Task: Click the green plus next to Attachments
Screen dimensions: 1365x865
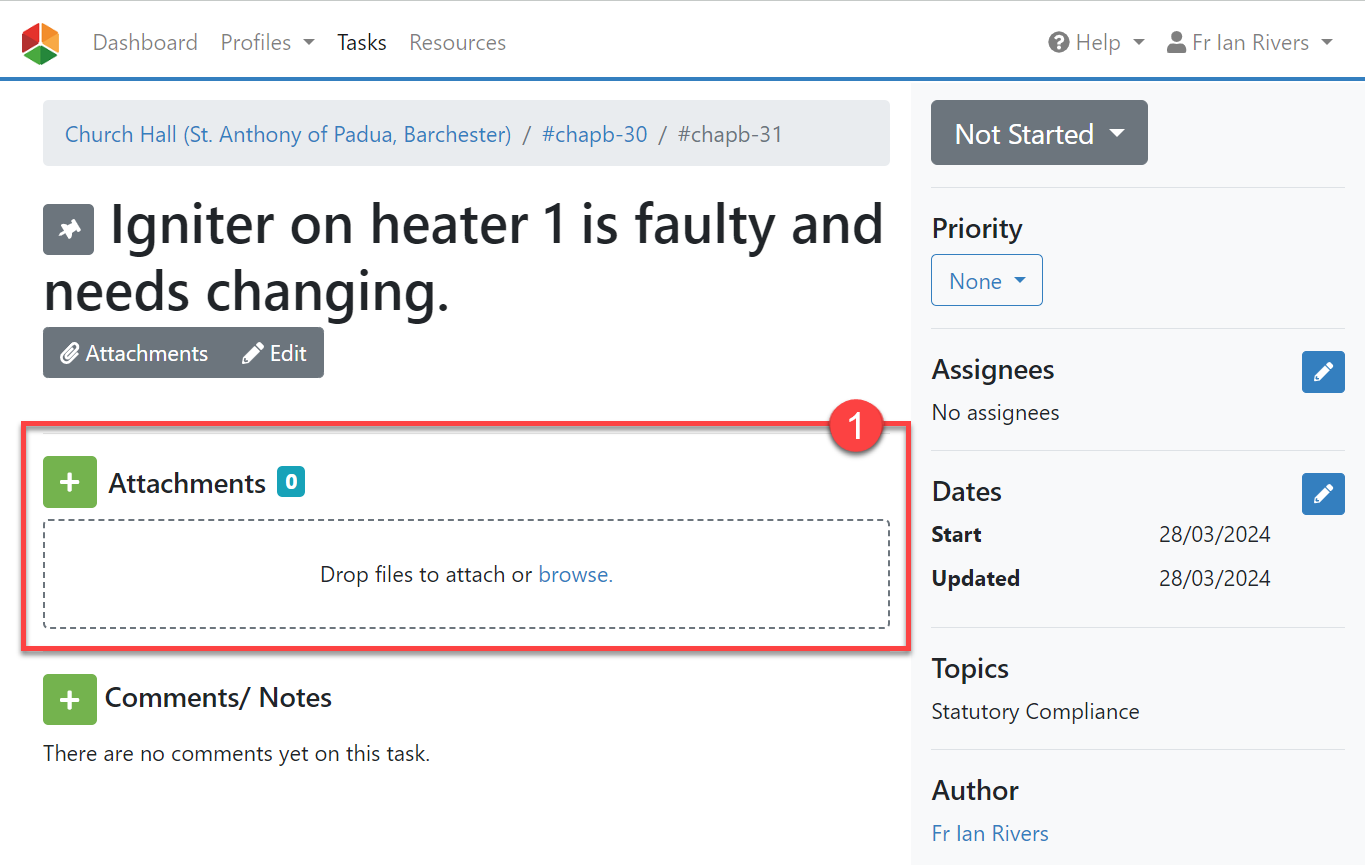Action: tap(70, 482)
